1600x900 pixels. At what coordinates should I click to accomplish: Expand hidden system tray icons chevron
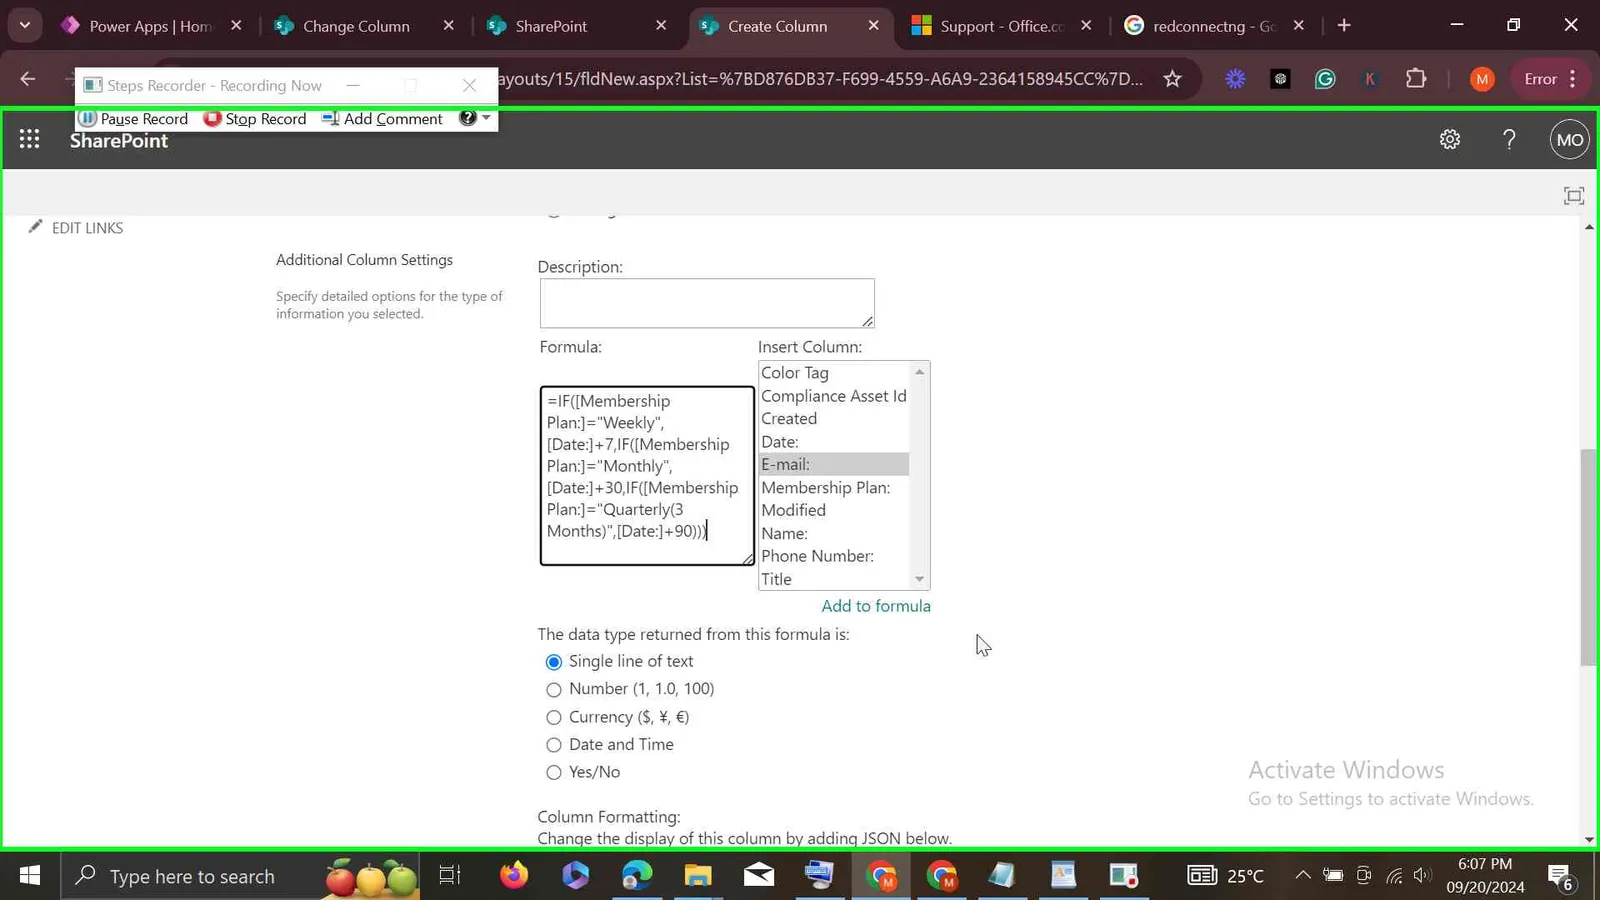1303,876
